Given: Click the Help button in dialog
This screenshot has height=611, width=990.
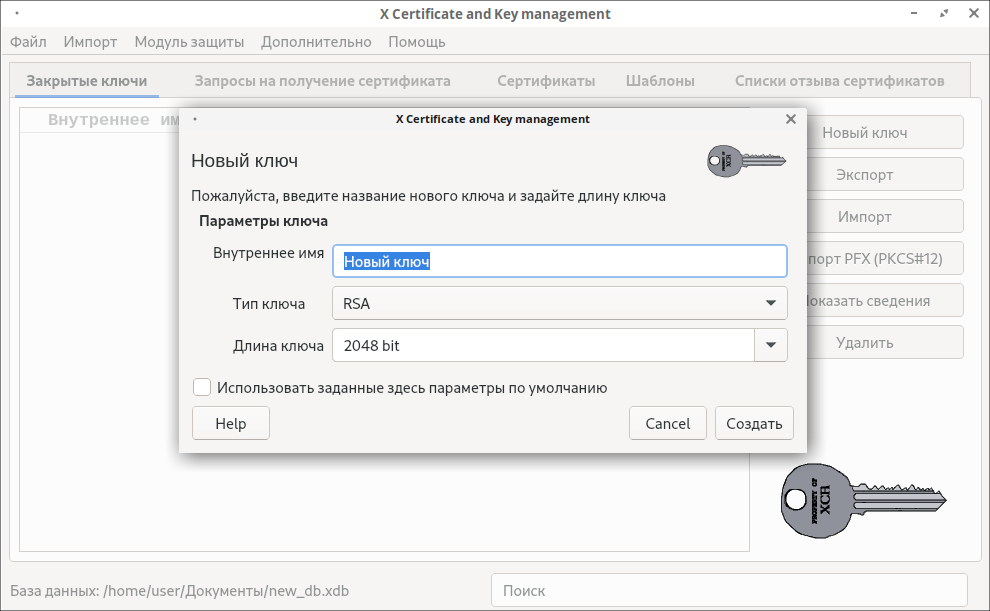Looking at the screenshot, I should [x=231, y=423].
